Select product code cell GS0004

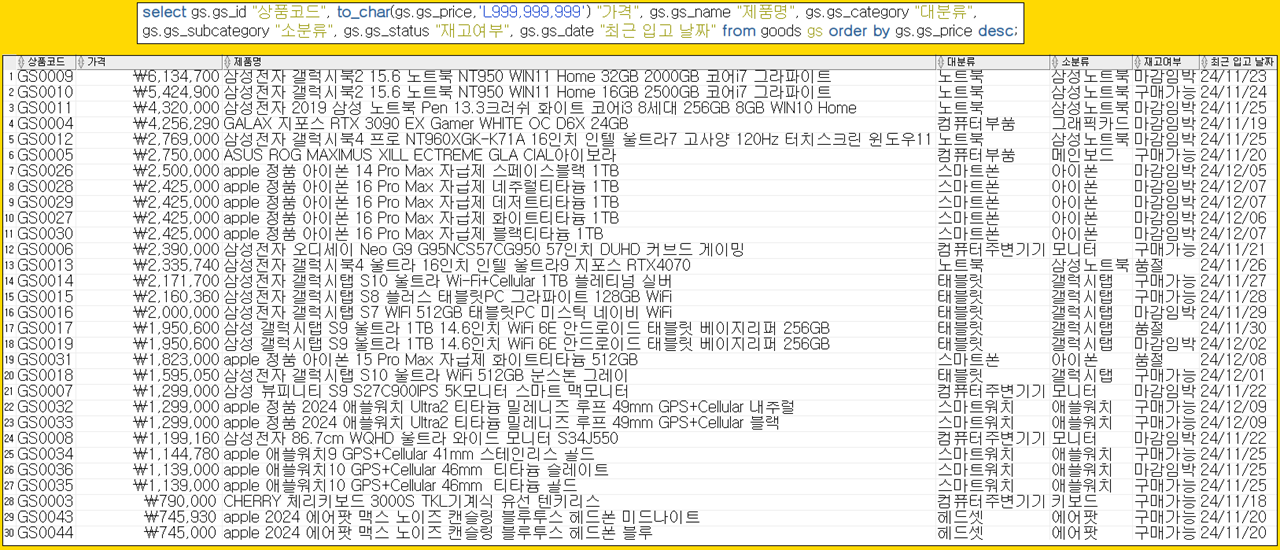[x=45, y=124]
